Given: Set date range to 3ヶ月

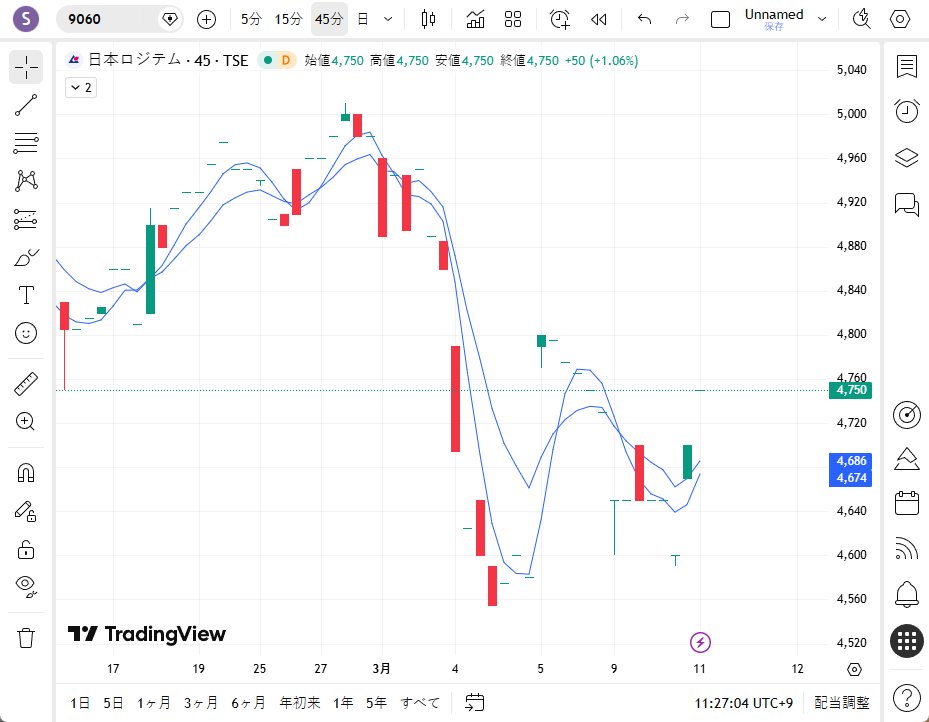Looking at the screenshot, I should pyautogui.click(x=201, y=703).
